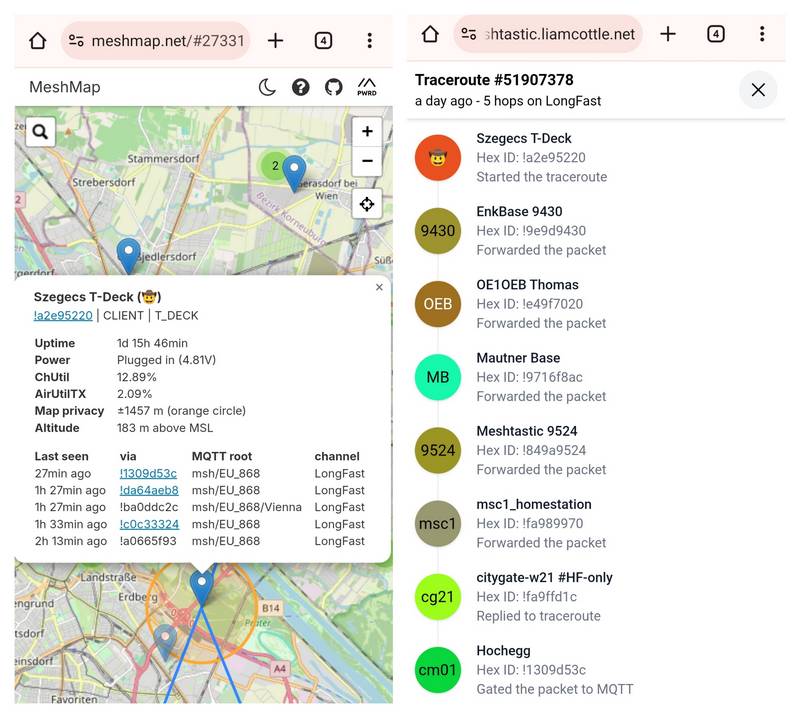
Task: Open the right browser's three-dot menu
Action: tap(762, 34)
